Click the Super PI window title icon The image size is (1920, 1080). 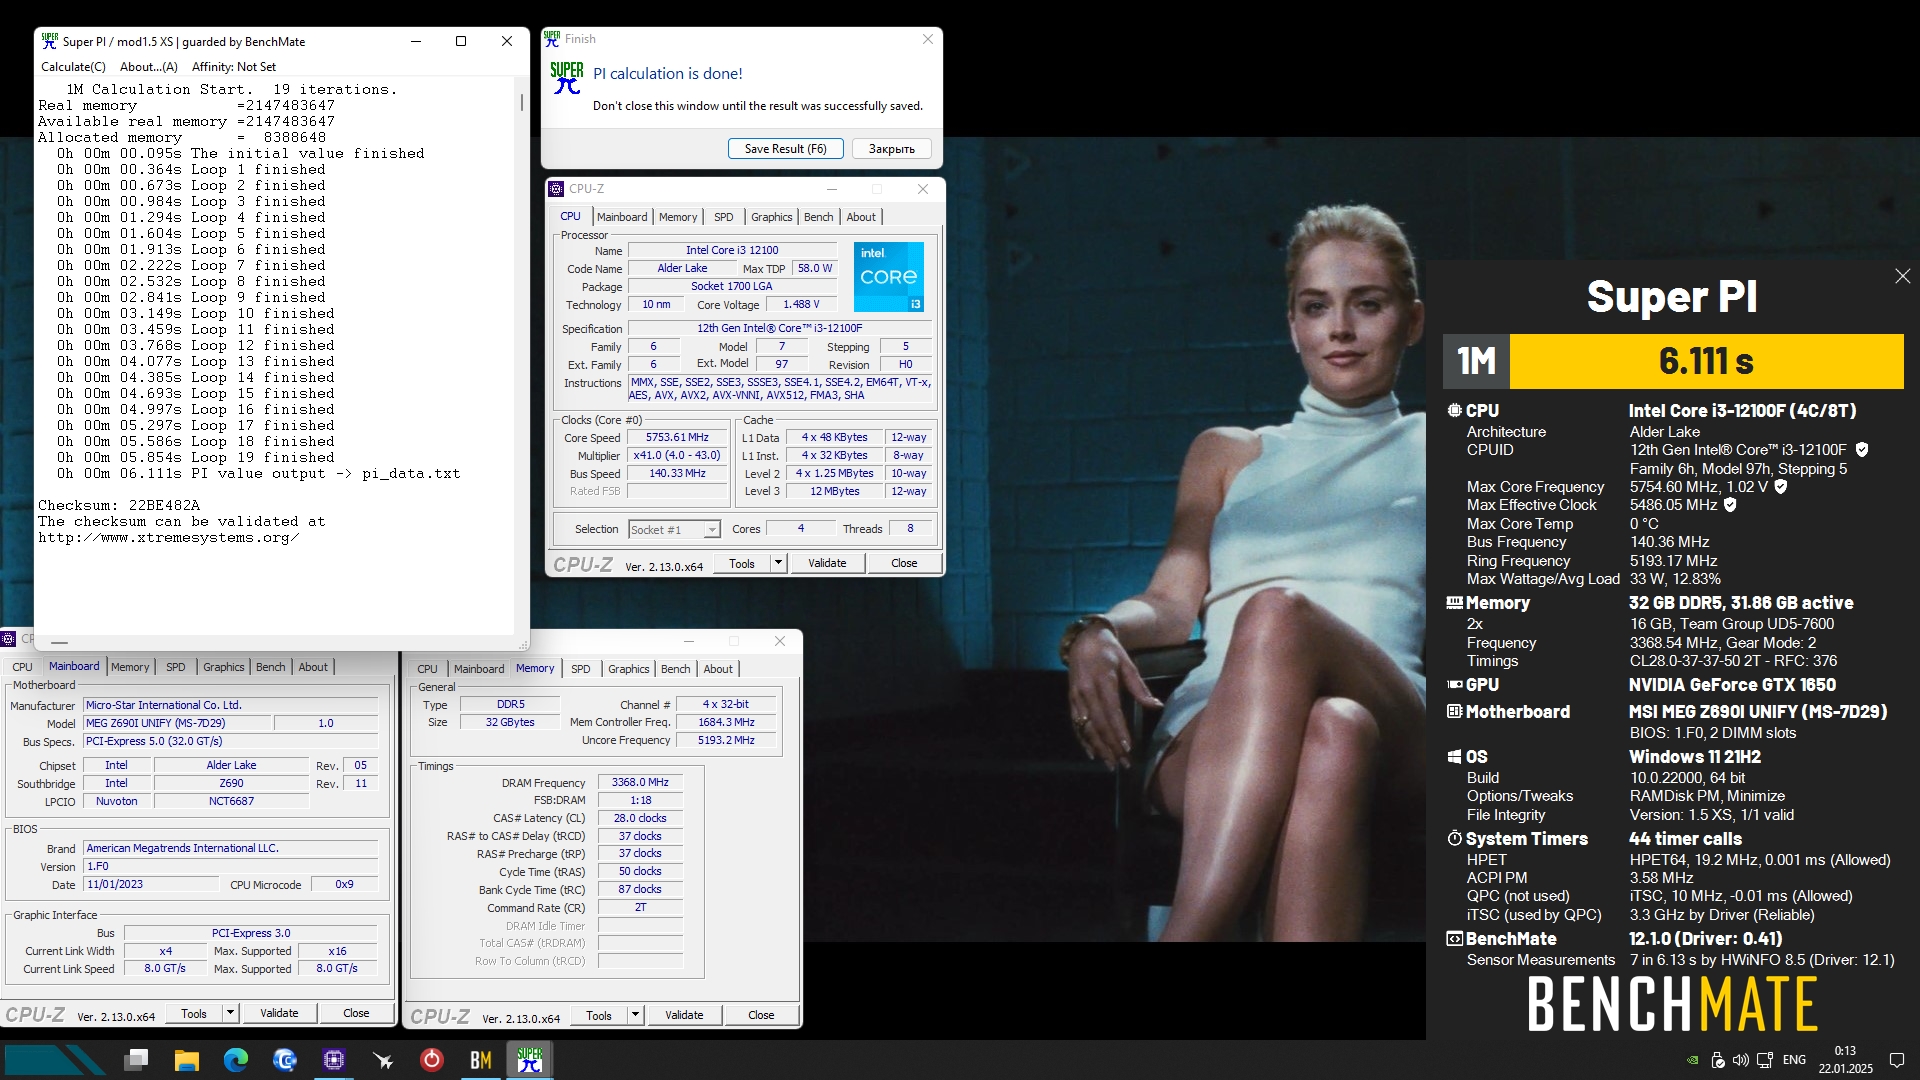click(x=49, y=41)
